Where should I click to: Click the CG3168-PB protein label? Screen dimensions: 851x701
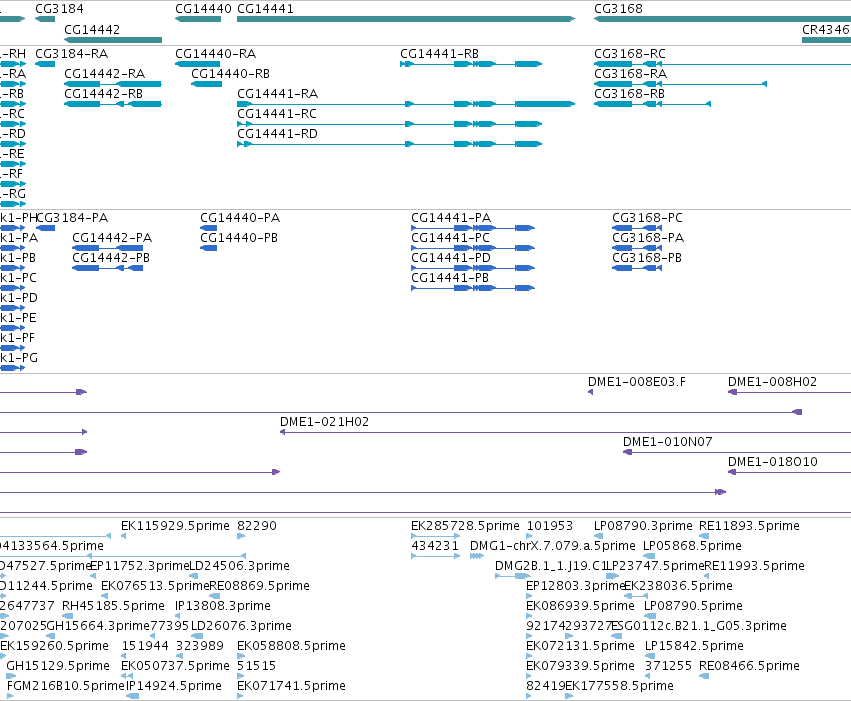point(647,258)
